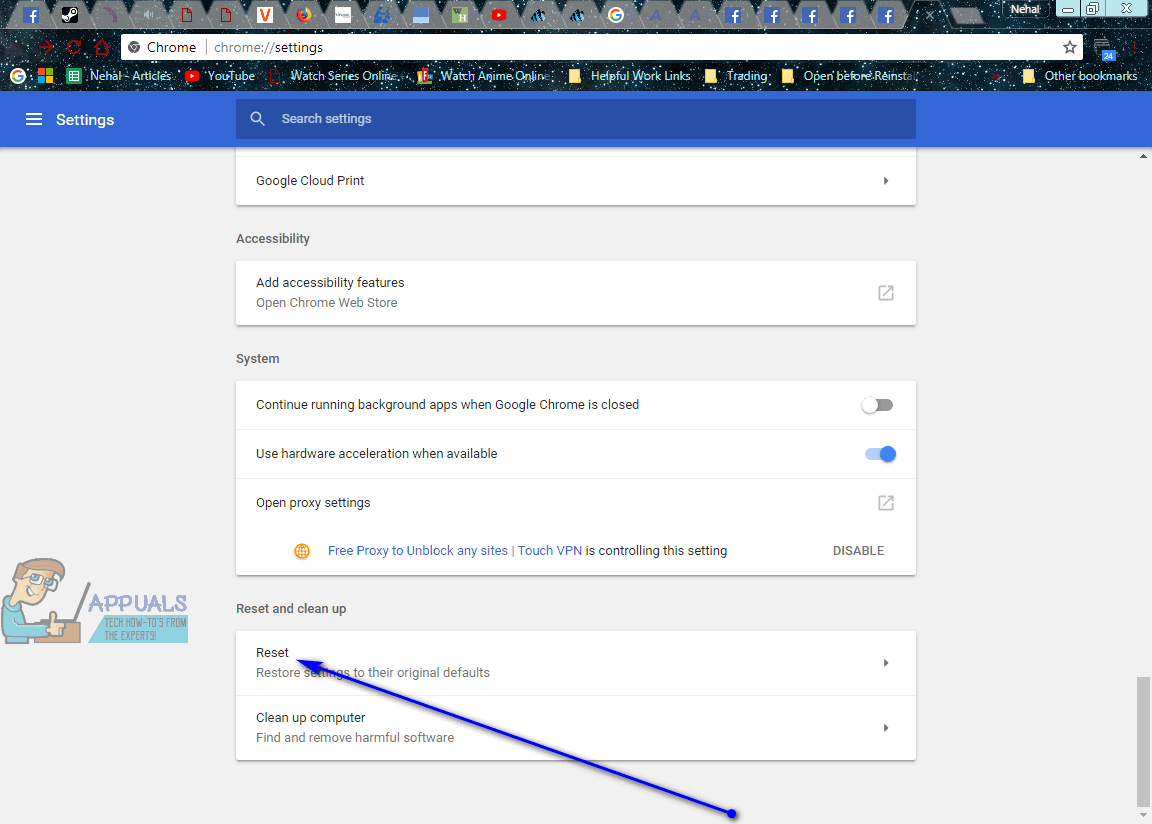Show hidden bookmarks via the overflow chevron

[996, 76]
